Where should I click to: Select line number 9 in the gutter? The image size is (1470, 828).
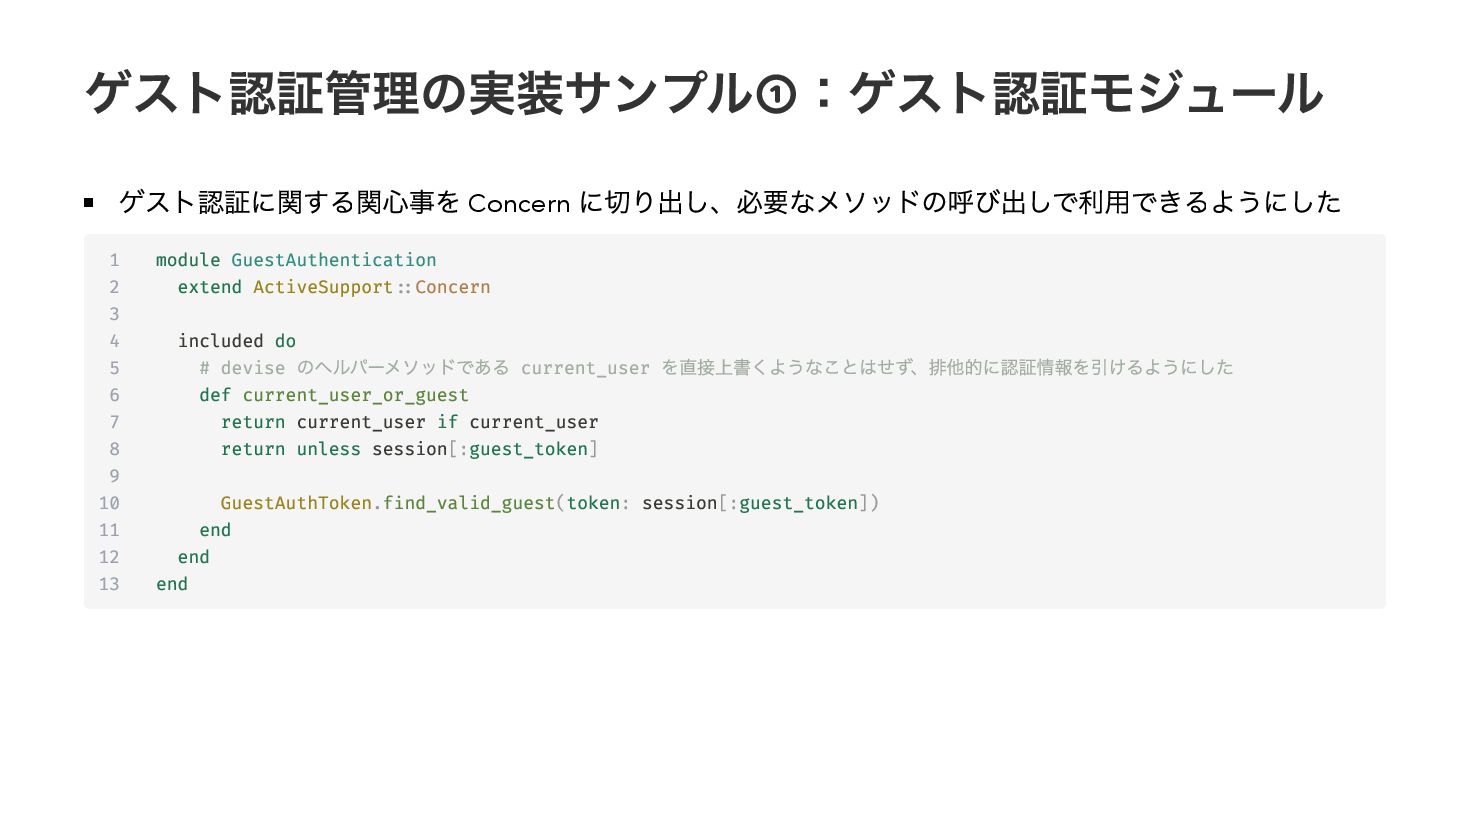pyautogui.click(x=114, y=476)
